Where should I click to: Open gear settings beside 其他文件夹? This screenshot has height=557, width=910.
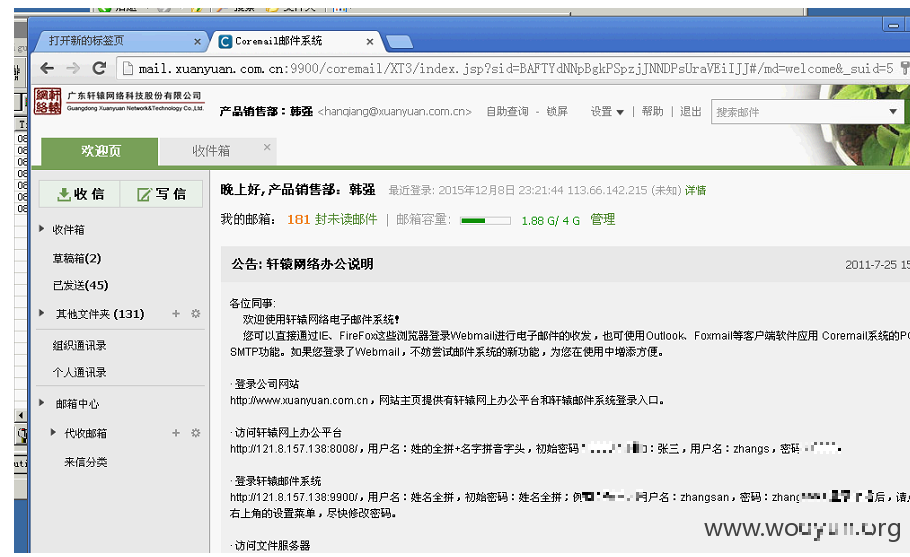196,314
